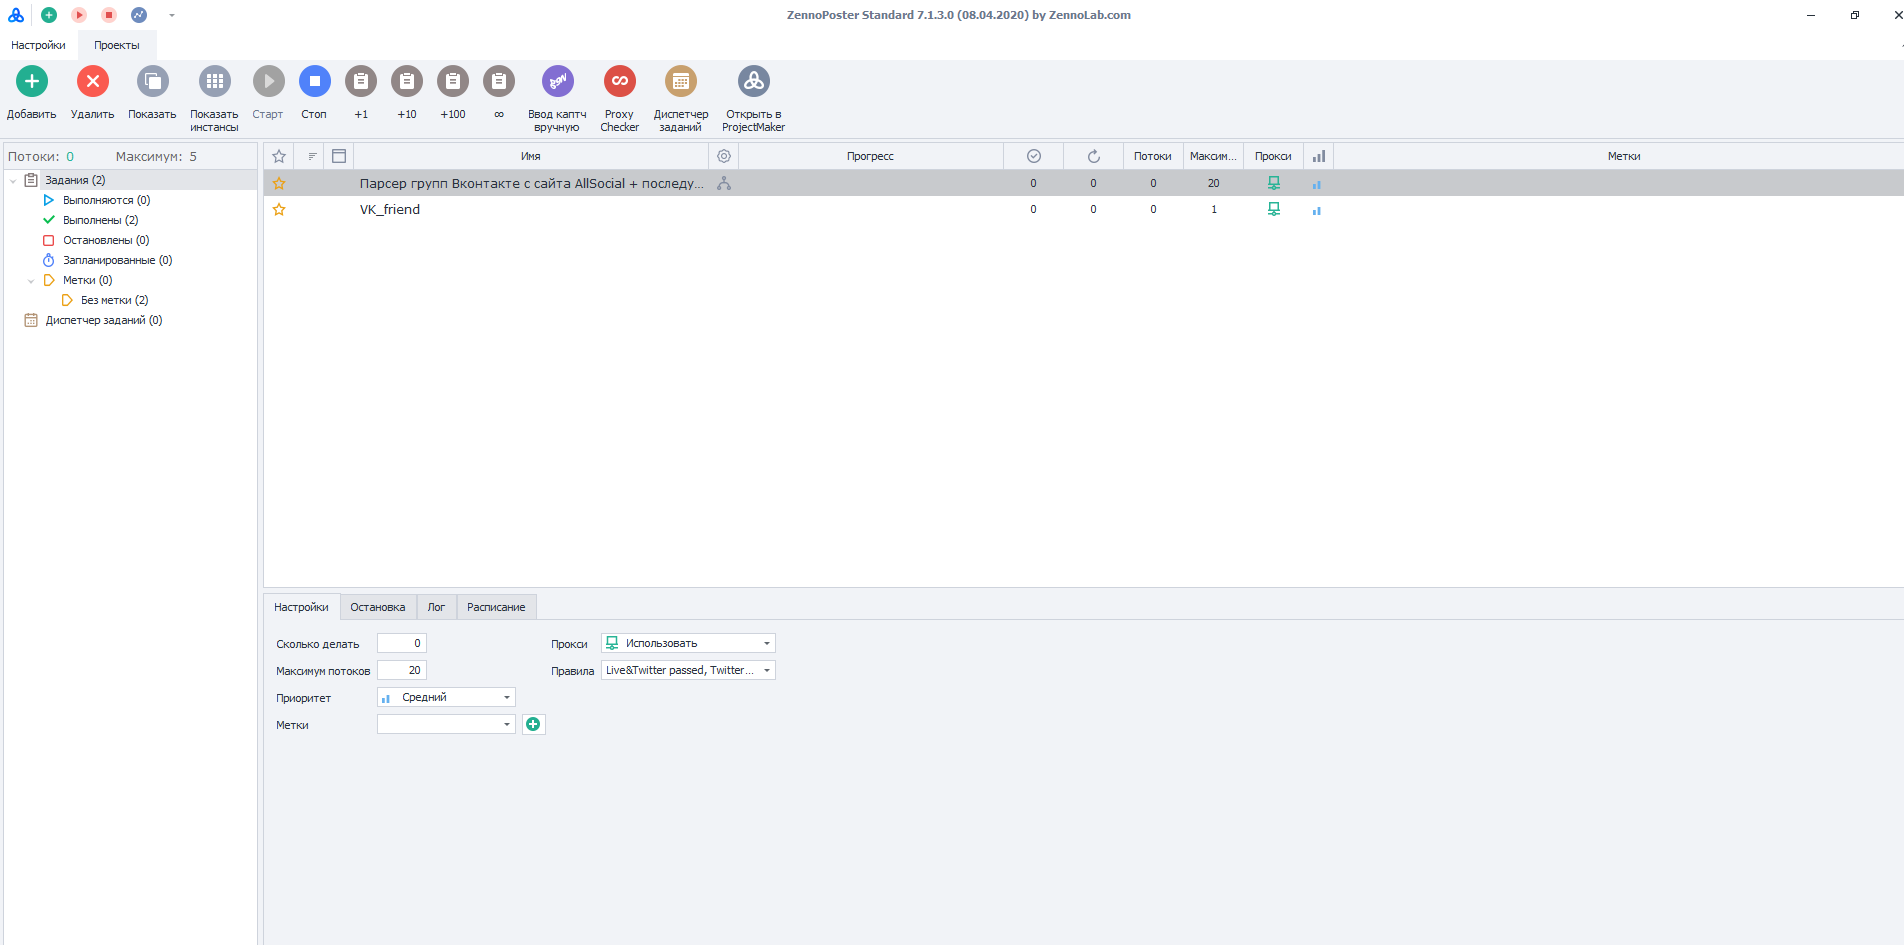The image size is (1904, 945).
Task: Click the pink stop icon in the title bar
Action: tap(109, 15)
